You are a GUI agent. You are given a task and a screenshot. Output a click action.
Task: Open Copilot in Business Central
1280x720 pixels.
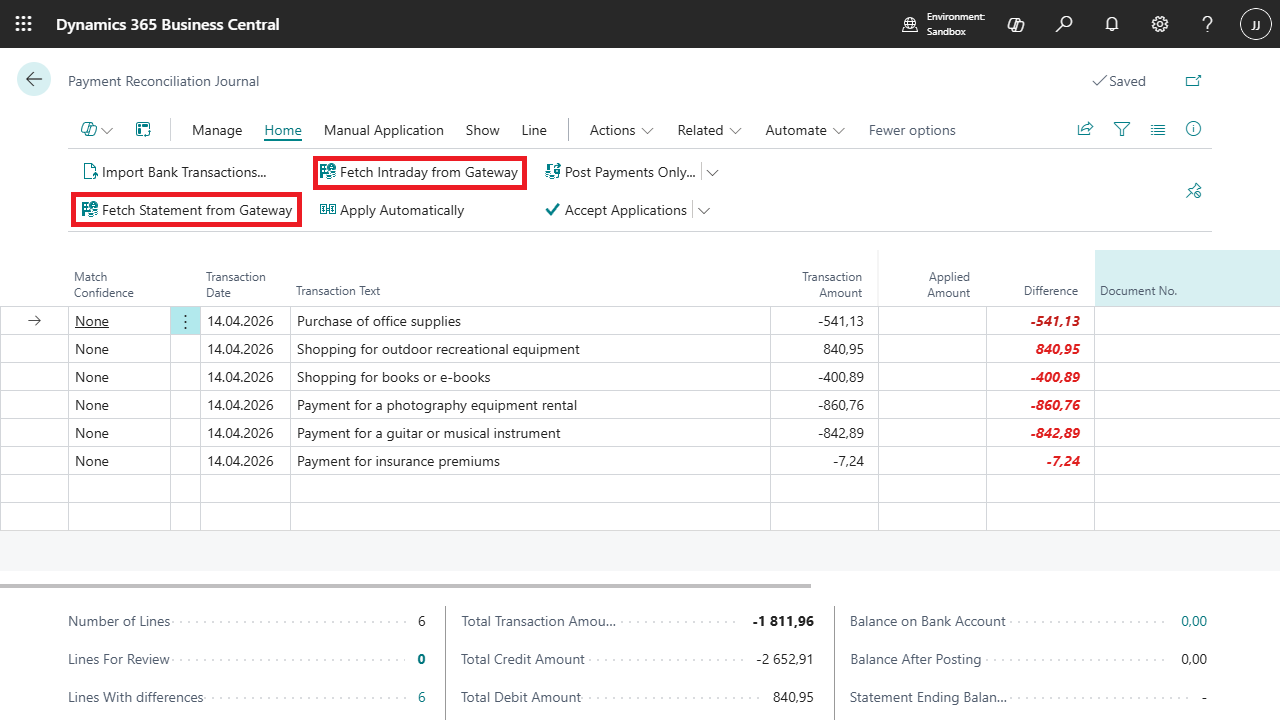[1015, 23]
